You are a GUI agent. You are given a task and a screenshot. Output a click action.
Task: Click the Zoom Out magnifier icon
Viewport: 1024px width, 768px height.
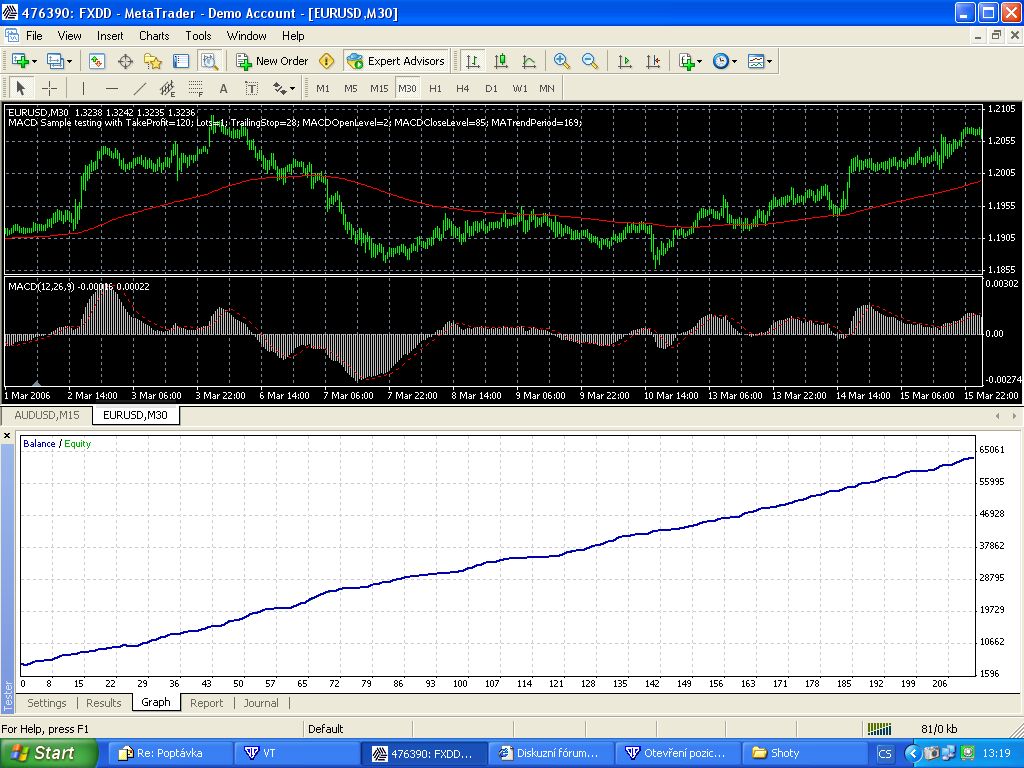click(x=590, y=61)
